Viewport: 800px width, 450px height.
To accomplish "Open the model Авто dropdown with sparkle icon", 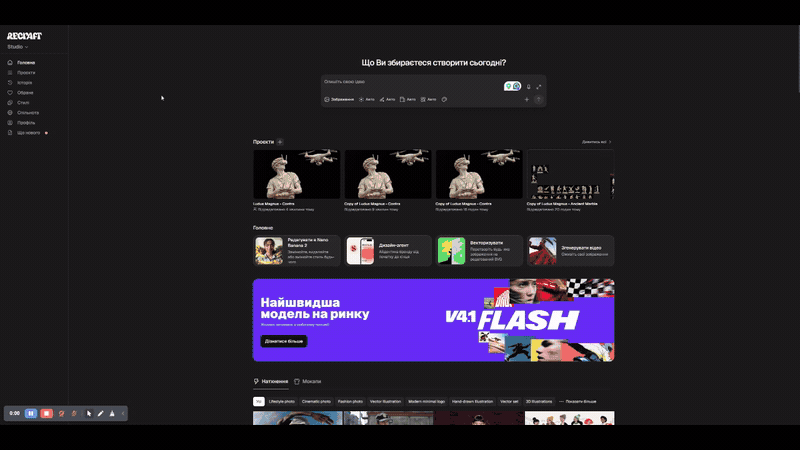I will pos(366,99).
